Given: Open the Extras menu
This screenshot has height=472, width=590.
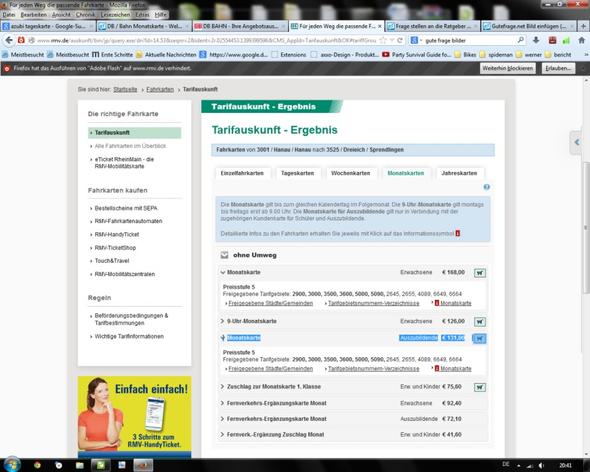Looking at the screenshot, I should click(x=142, y=15).
